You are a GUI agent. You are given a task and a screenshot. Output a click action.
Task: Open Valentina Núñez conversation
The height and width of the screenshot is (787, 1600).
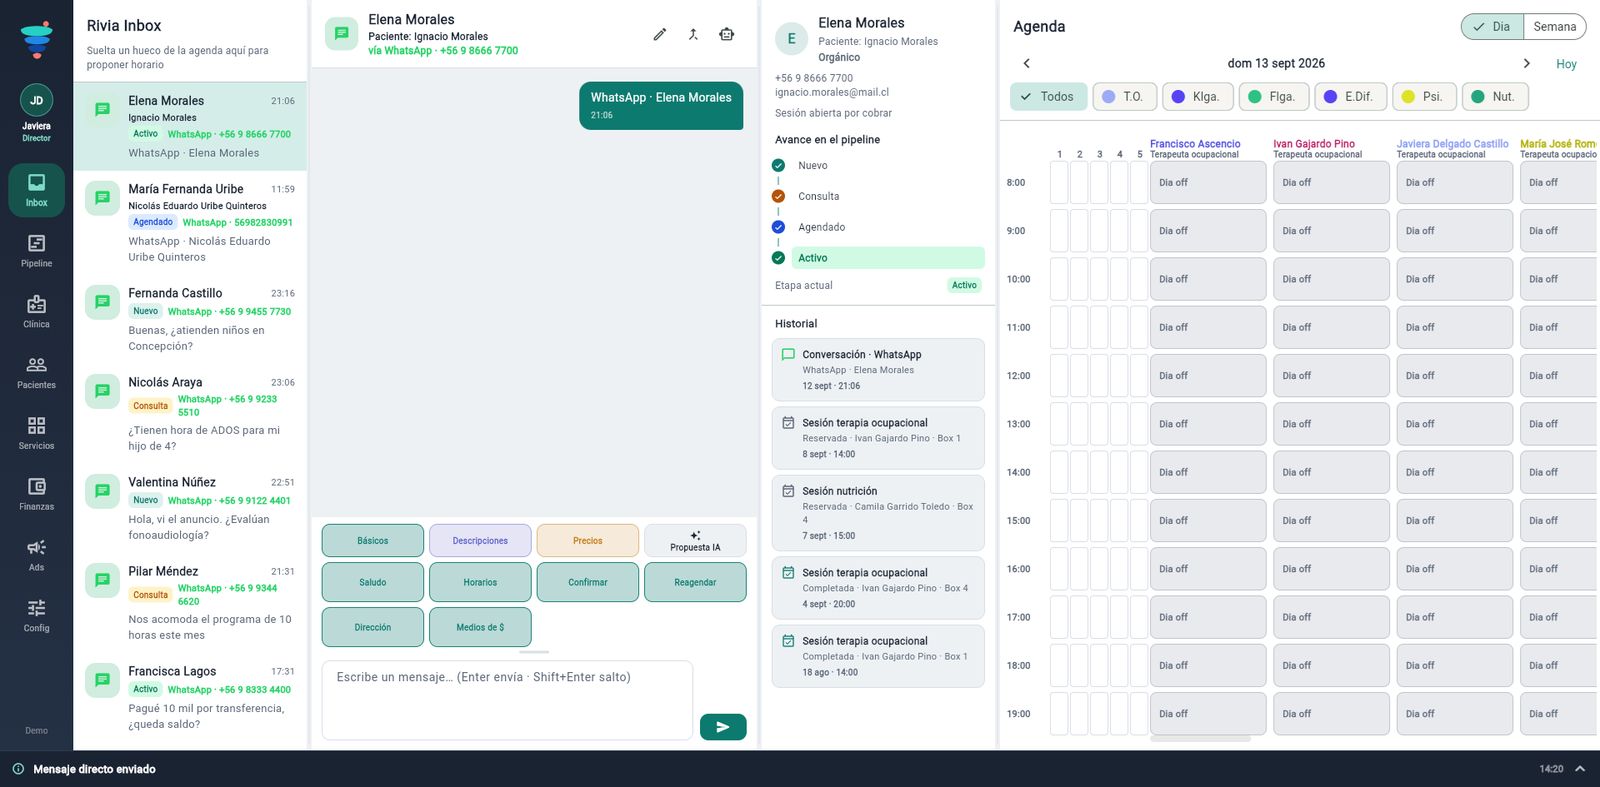tap(190, 508)
